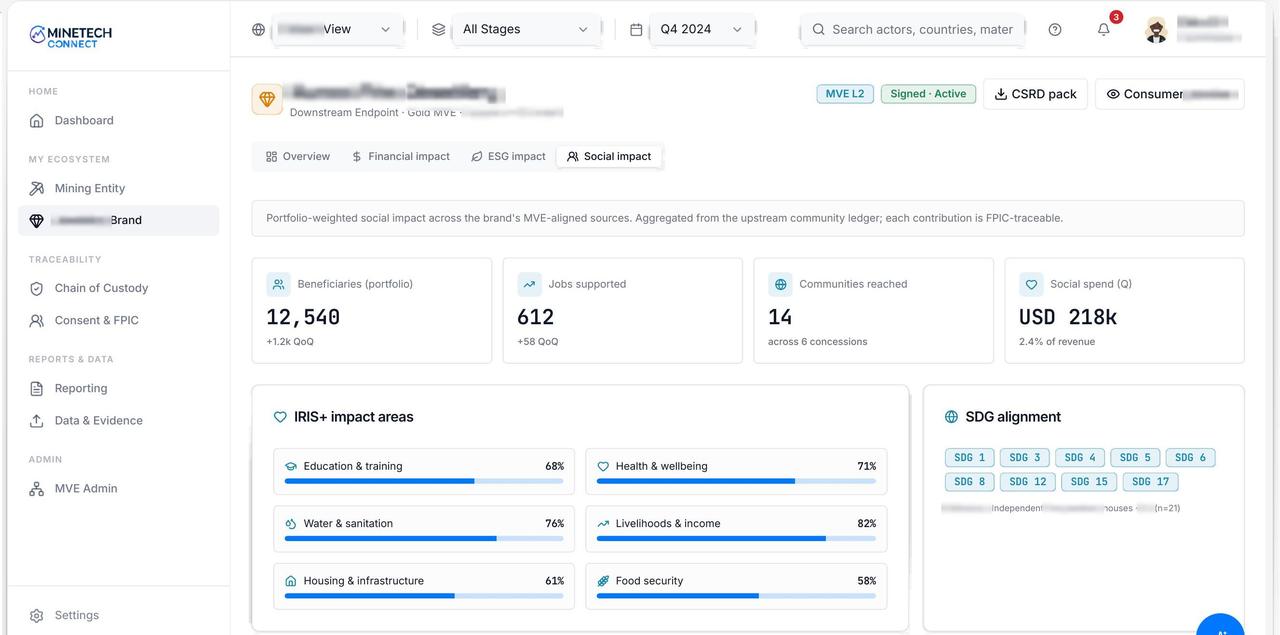
Task: Expand the View selector dropdown
Action: coord(335,29)
